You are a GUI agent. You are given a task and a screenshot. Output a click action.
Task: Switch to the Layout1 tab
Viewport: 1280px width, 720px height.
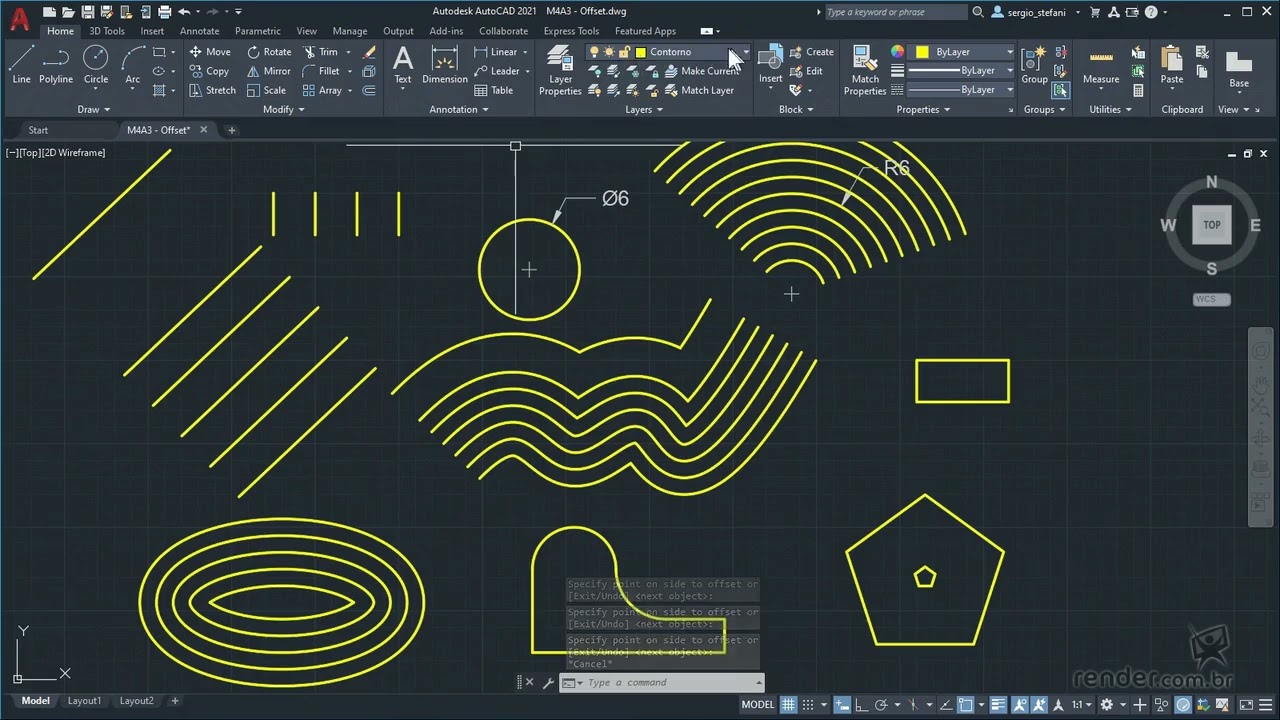(x=84, y=701)
